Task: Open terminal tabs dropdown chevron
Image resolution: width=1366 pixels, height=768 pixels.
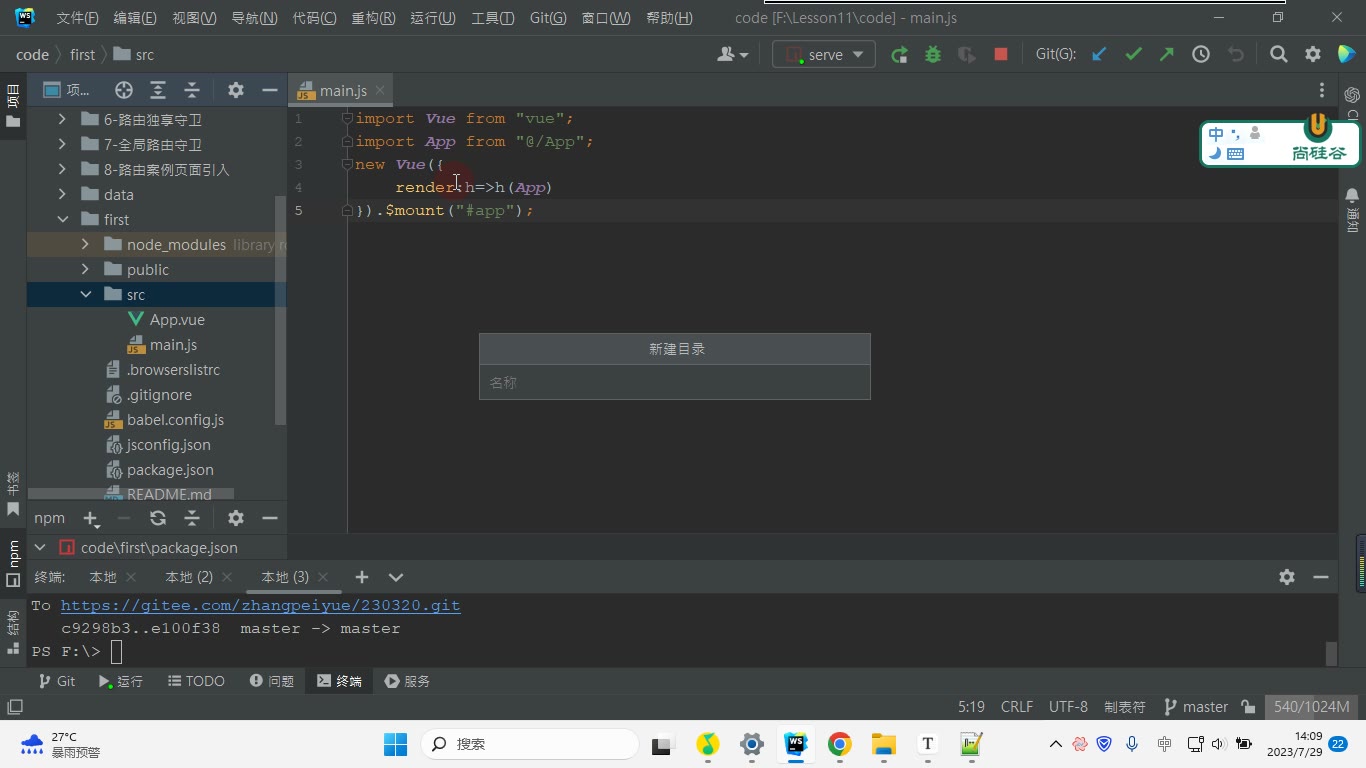Action: [x=396, y=577]
